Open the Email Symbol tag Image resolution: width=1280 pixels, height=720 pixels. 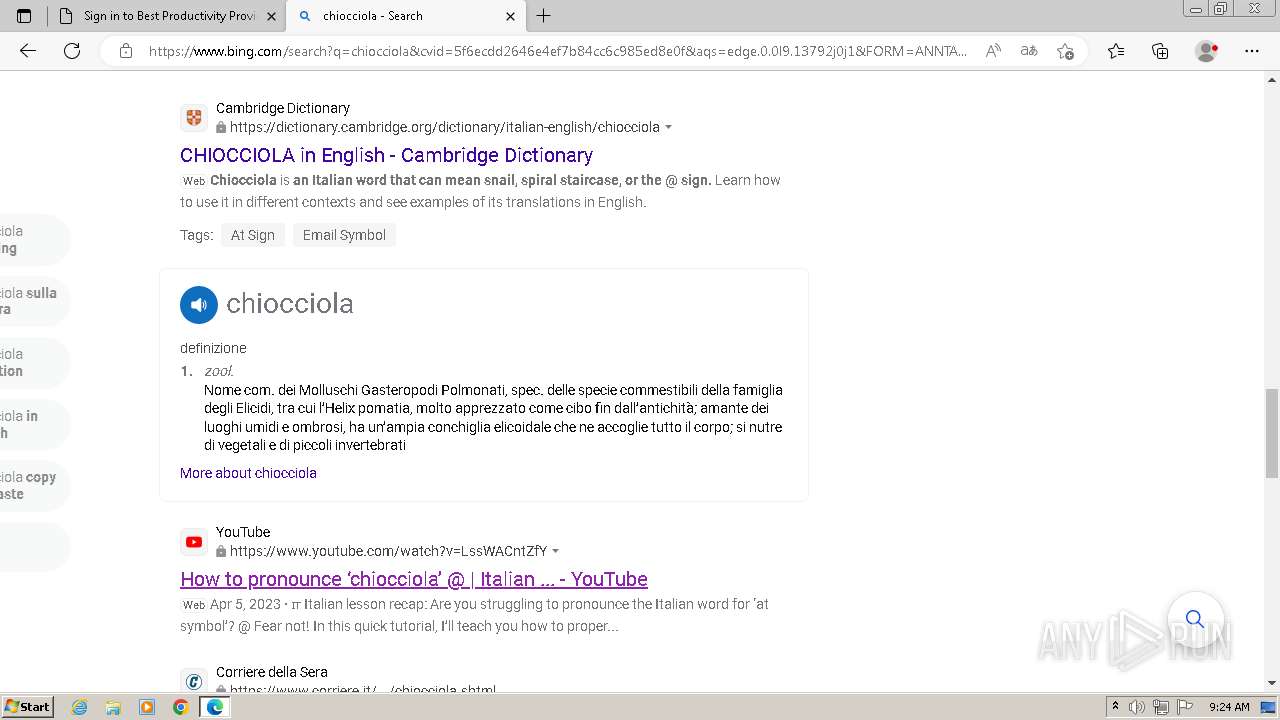pos(344,235)
